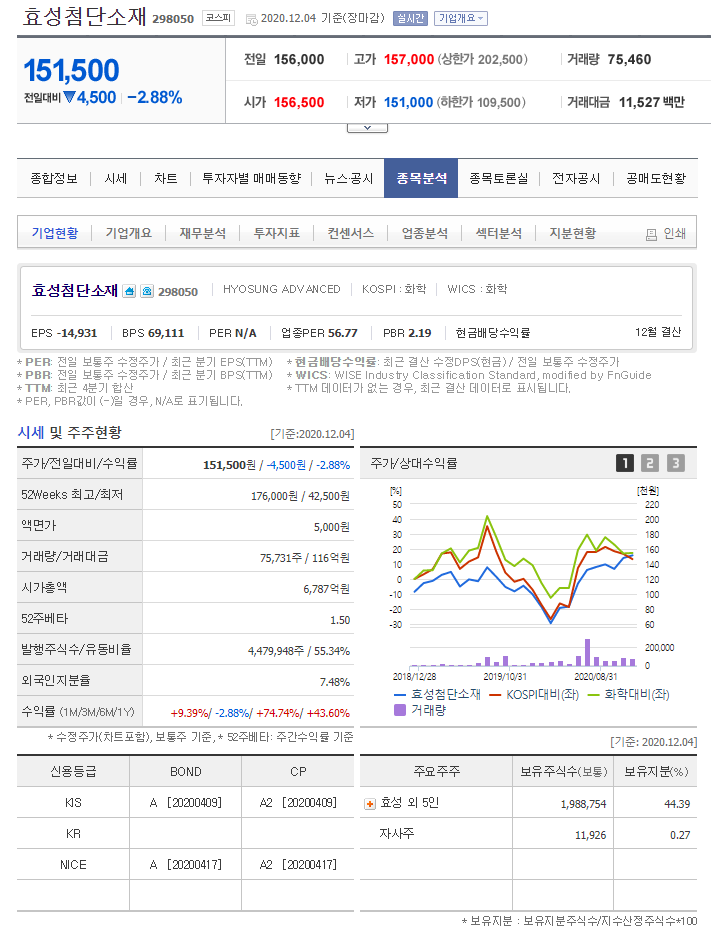Viewport: 711px width, 932px height.
Task: Click the 보유주식수 value 1,988,754
Action: point(583,804)
